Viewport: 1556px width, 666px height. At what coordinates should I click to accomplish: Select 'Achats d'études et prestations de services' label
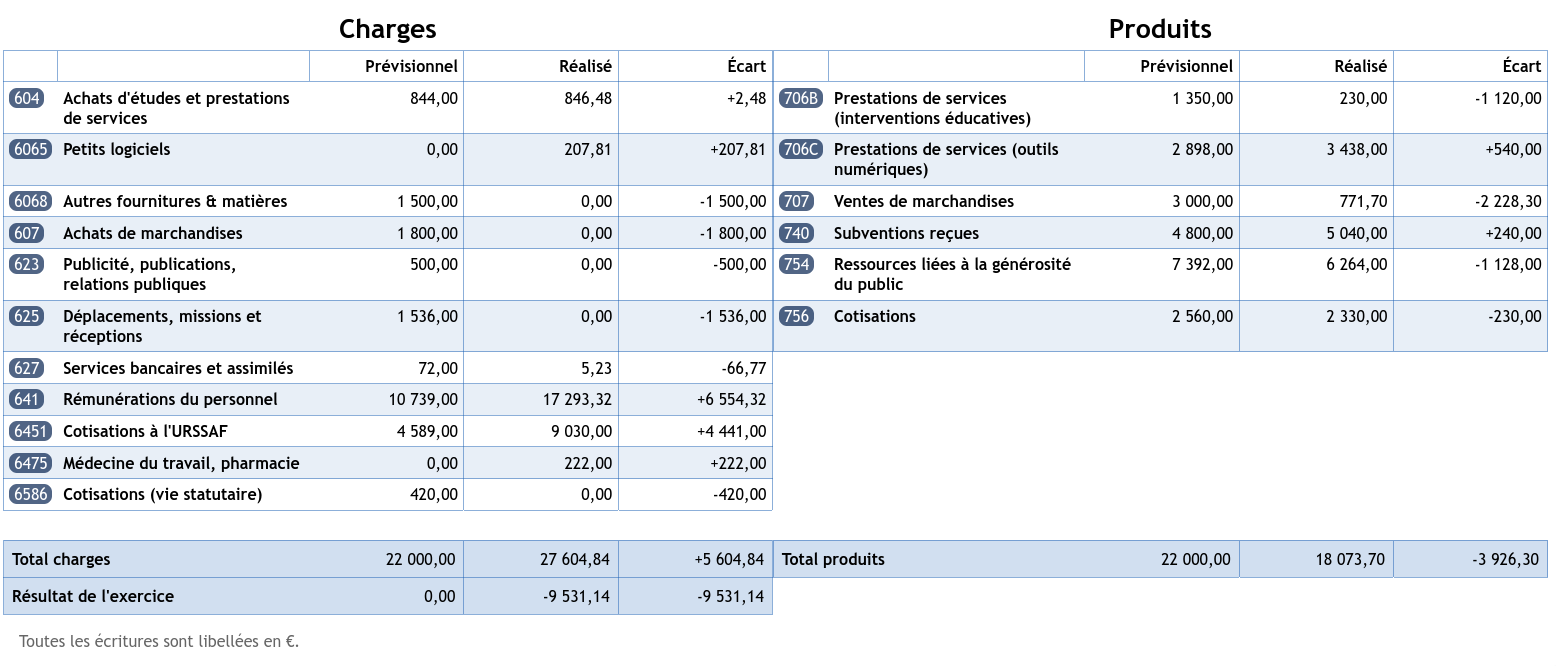176,108
